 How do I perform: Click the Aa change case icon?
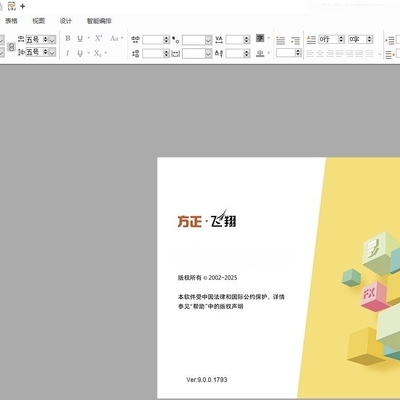click(114, 38)
